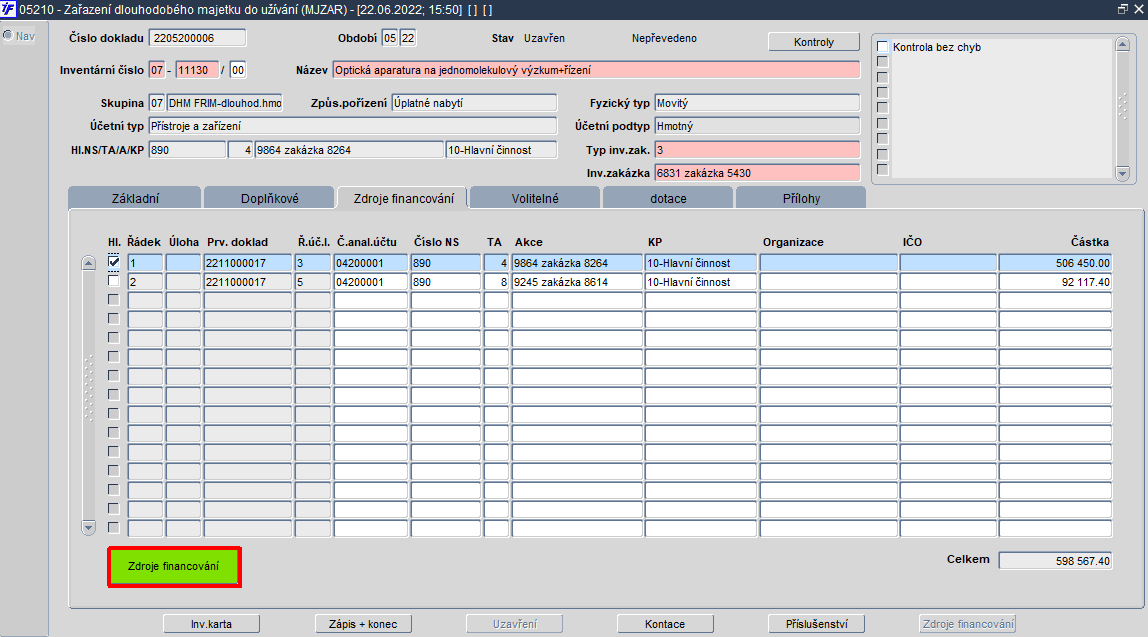This screenshot has width=1148, height=637.
Task: Select the Nav radio option
Action: coord(8,35)
